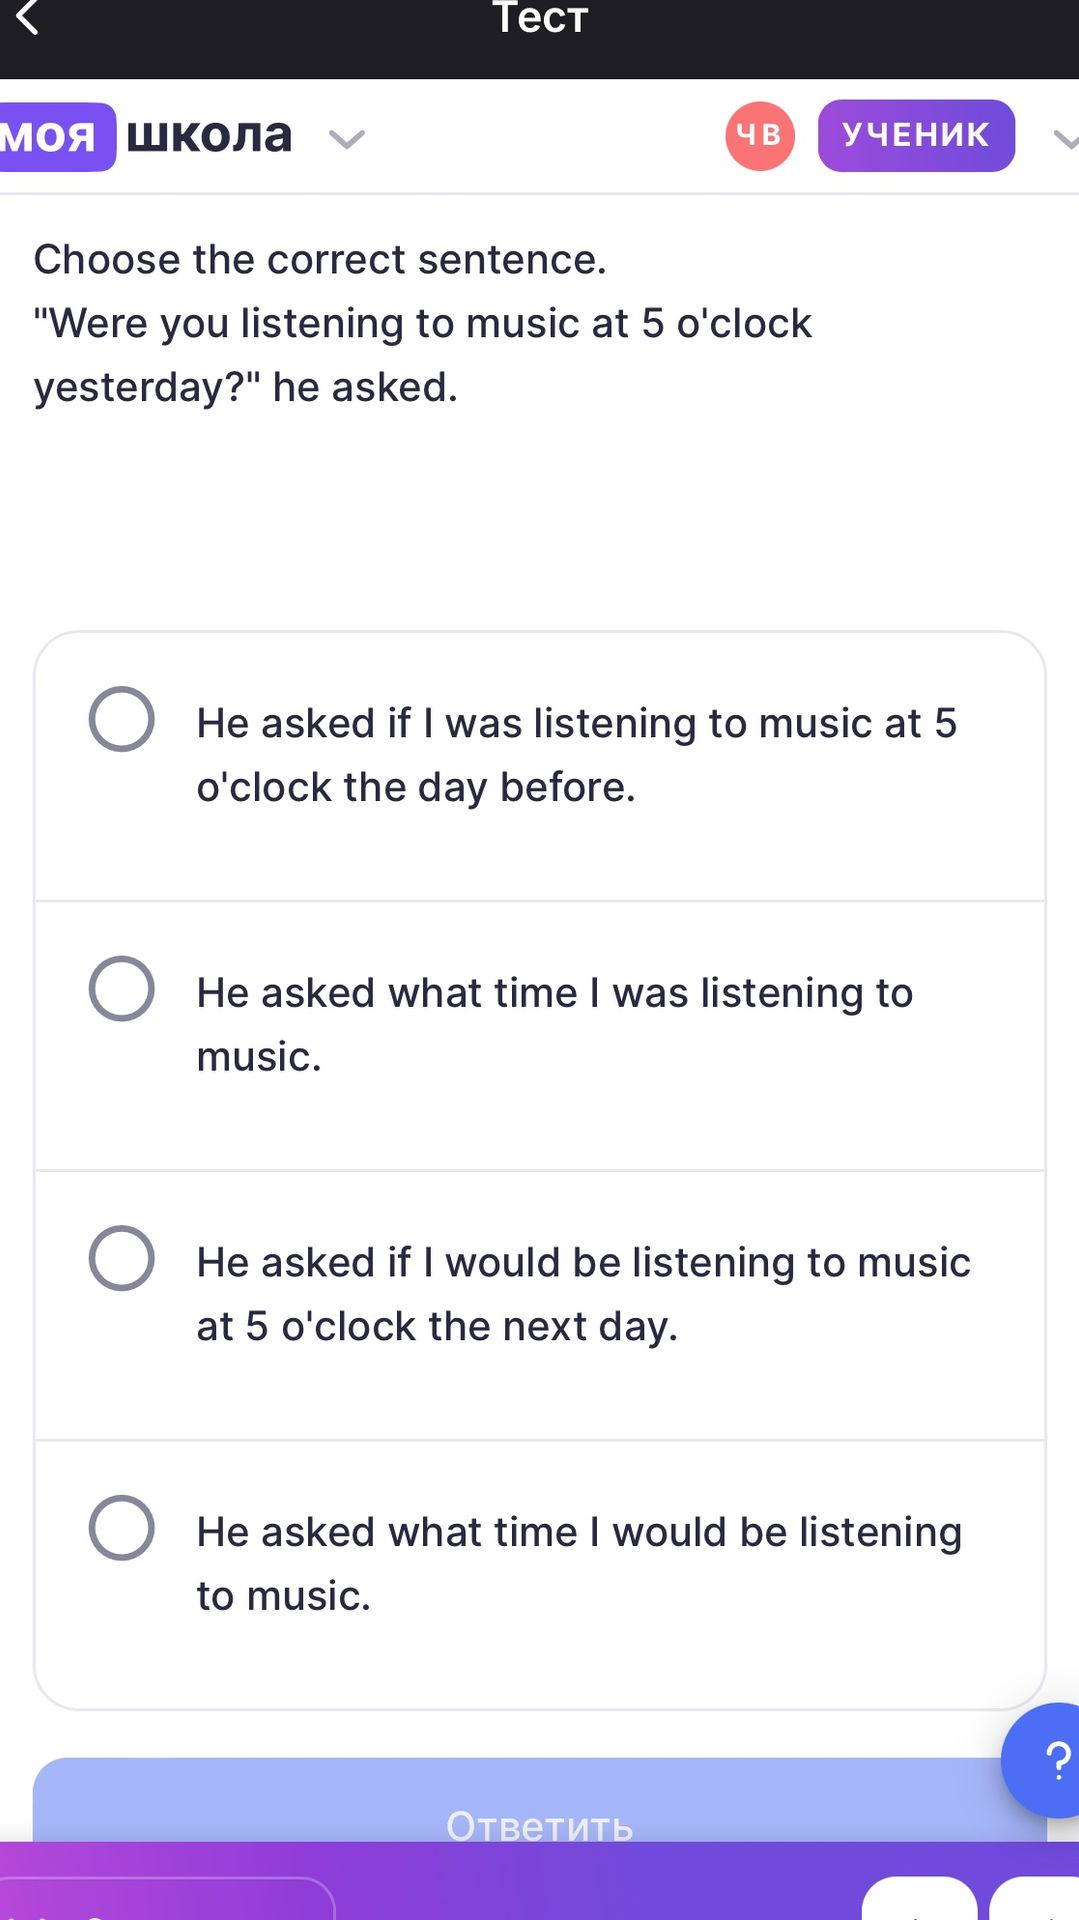Image resolution: width=1079 pixels, height=1920 pixels.
Task: Open the blue question mark help bubble
Action: pos(1045,1760)
